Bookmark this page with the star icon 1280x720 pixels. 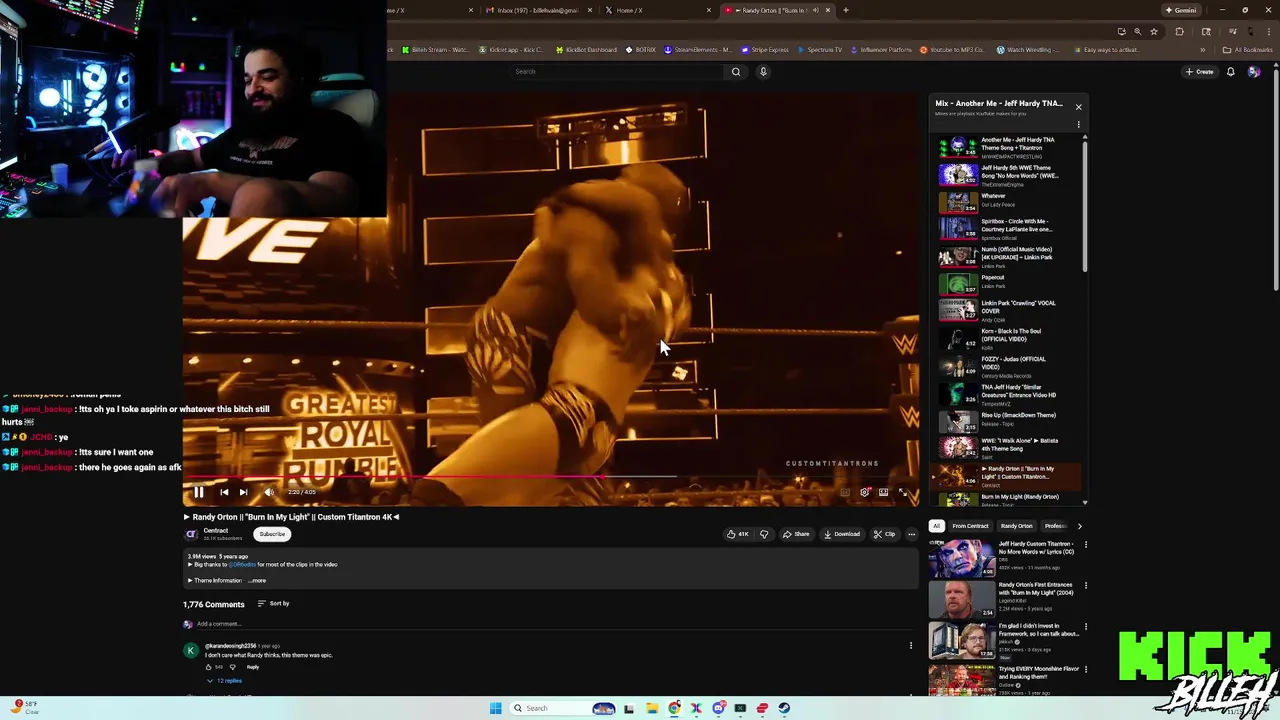pos(1154,31)
